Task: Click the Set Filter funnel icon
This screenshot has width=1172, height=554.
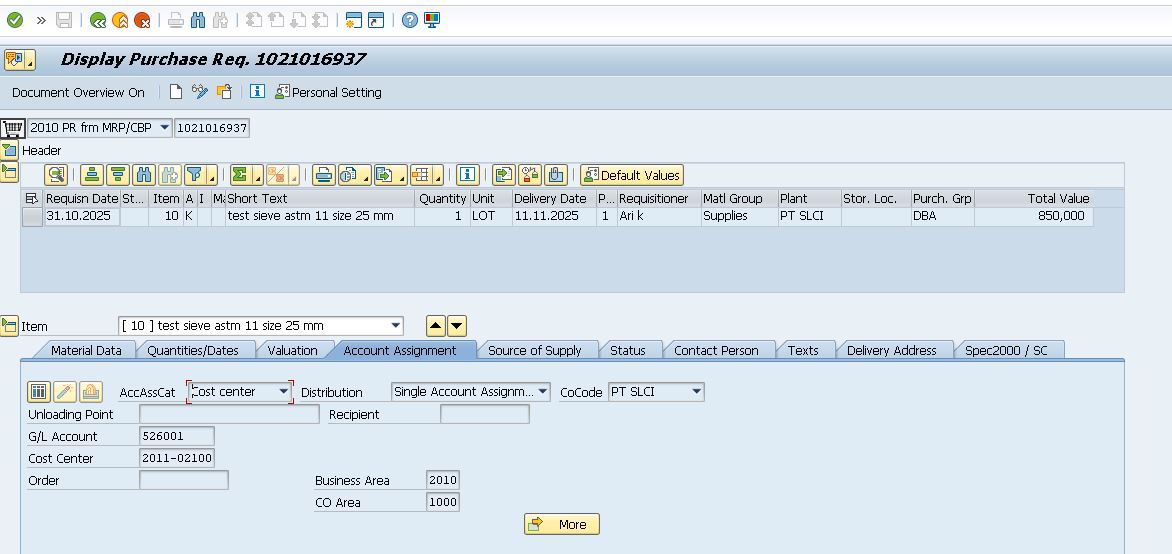Action: 194,175
